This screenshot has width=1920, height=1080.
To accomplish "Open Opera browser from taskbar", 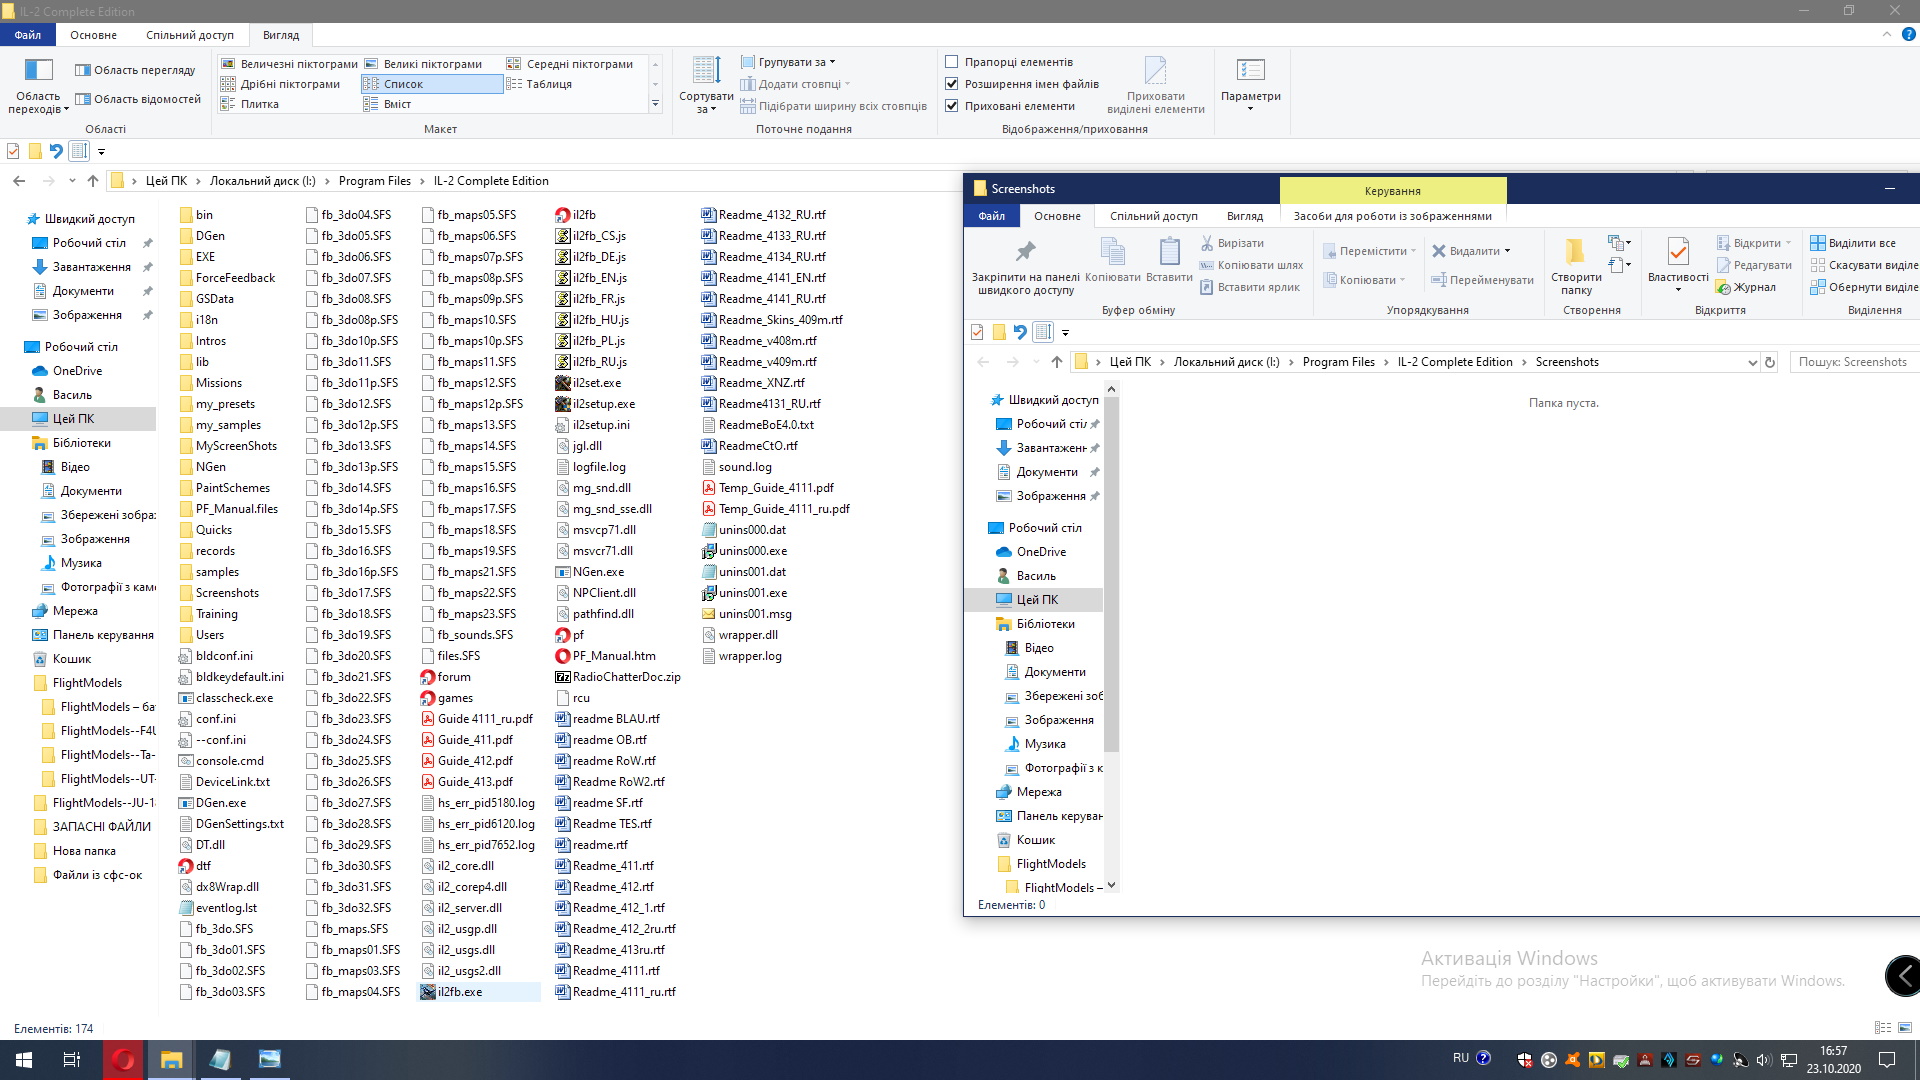I will click(123, 1060).
